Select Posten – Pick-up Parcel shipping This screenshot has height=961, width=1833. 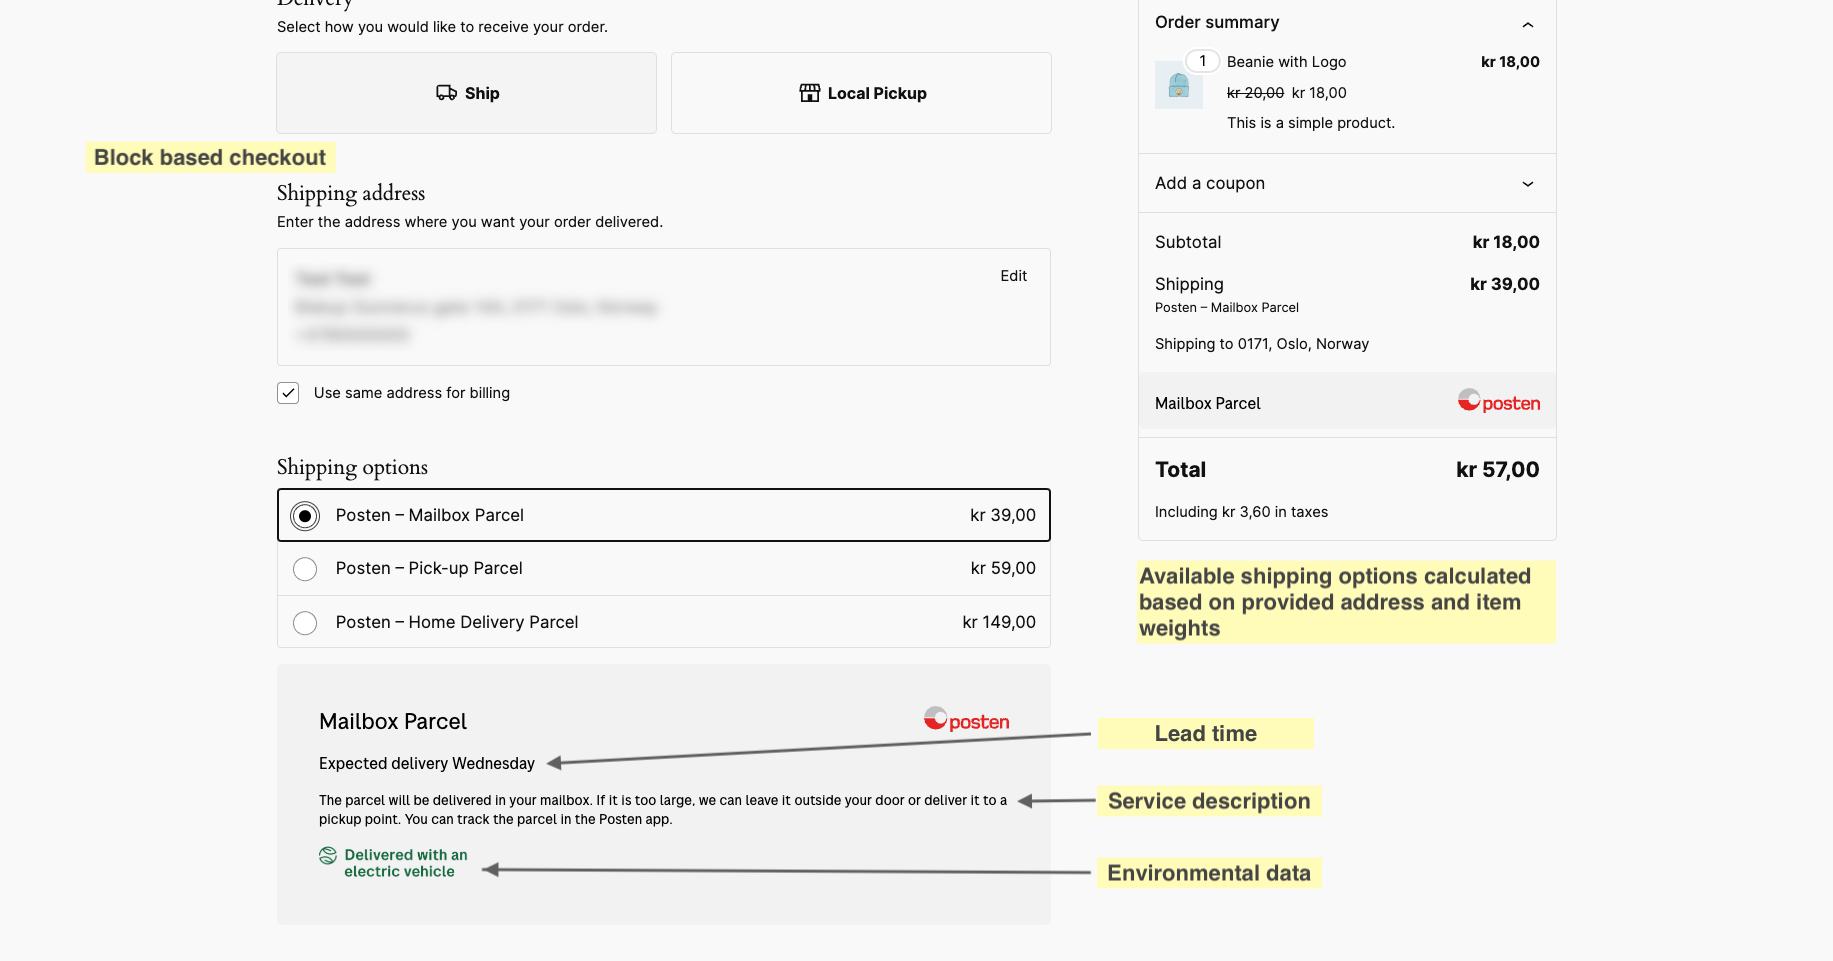coord(664,568)
